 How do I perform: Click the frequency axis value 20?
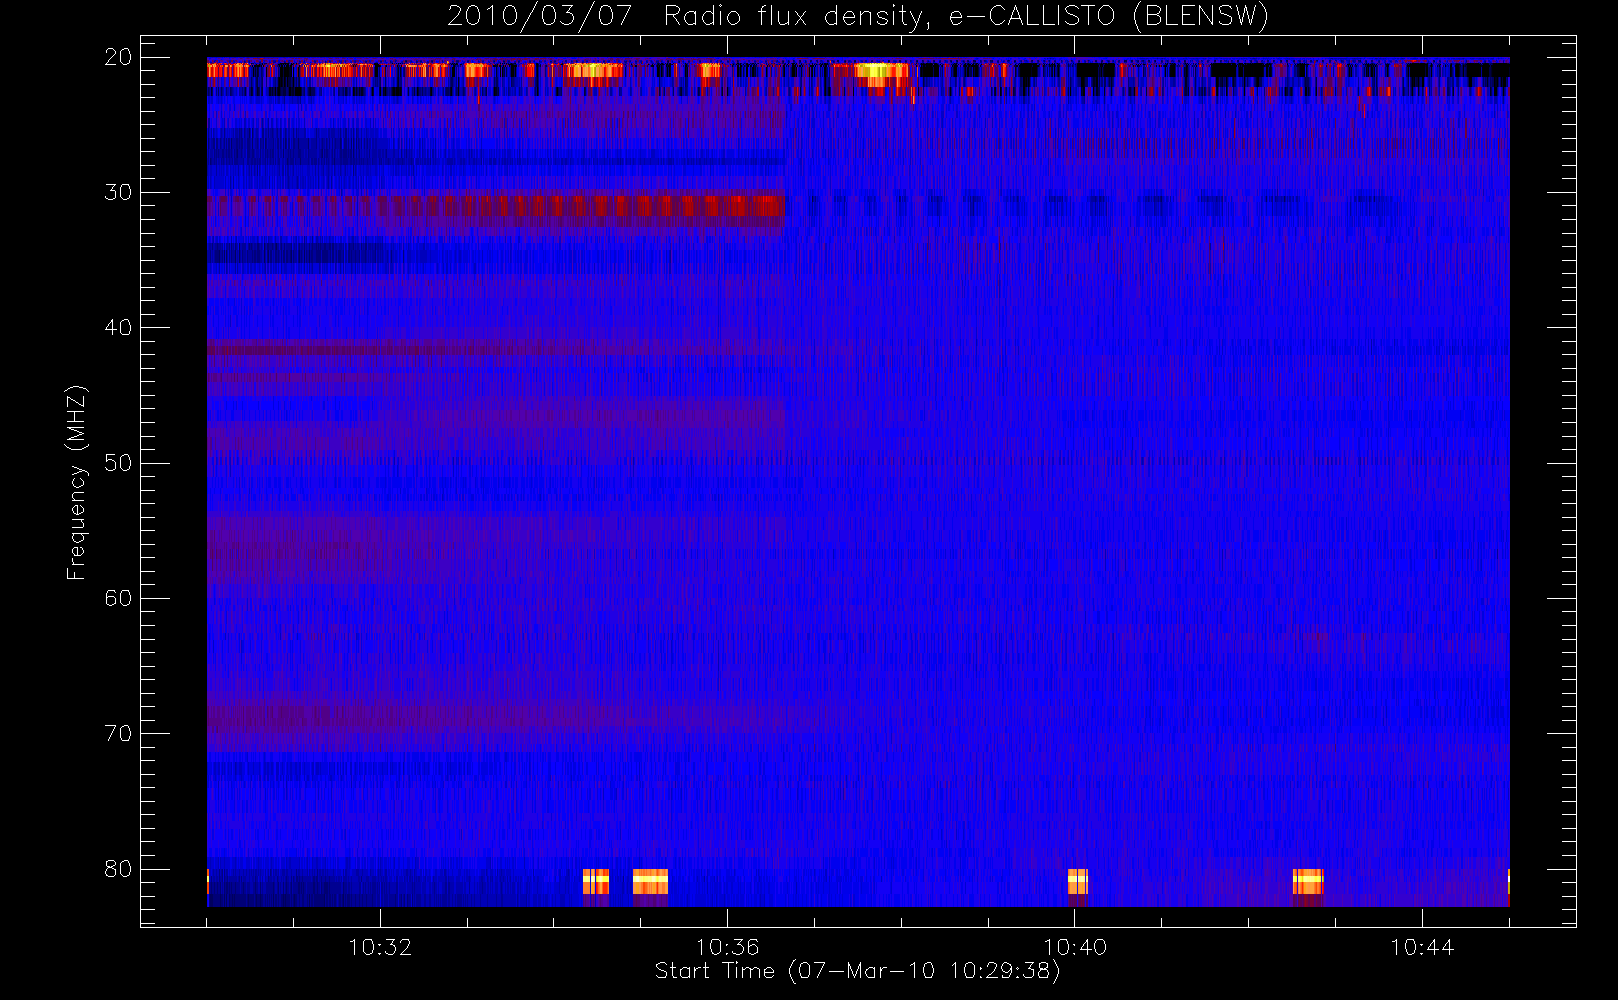click(x=118, y=57)
